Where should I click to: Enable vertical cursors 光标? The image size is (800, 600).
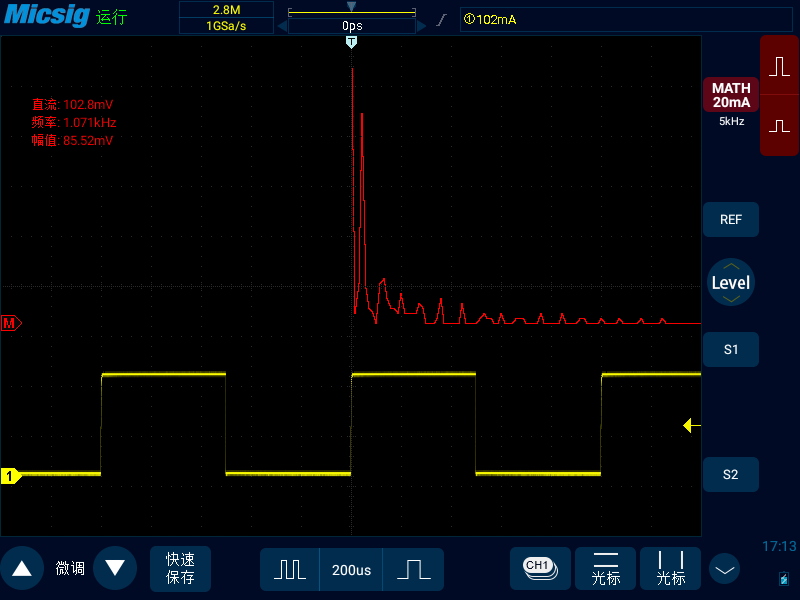tap(670, 568)
